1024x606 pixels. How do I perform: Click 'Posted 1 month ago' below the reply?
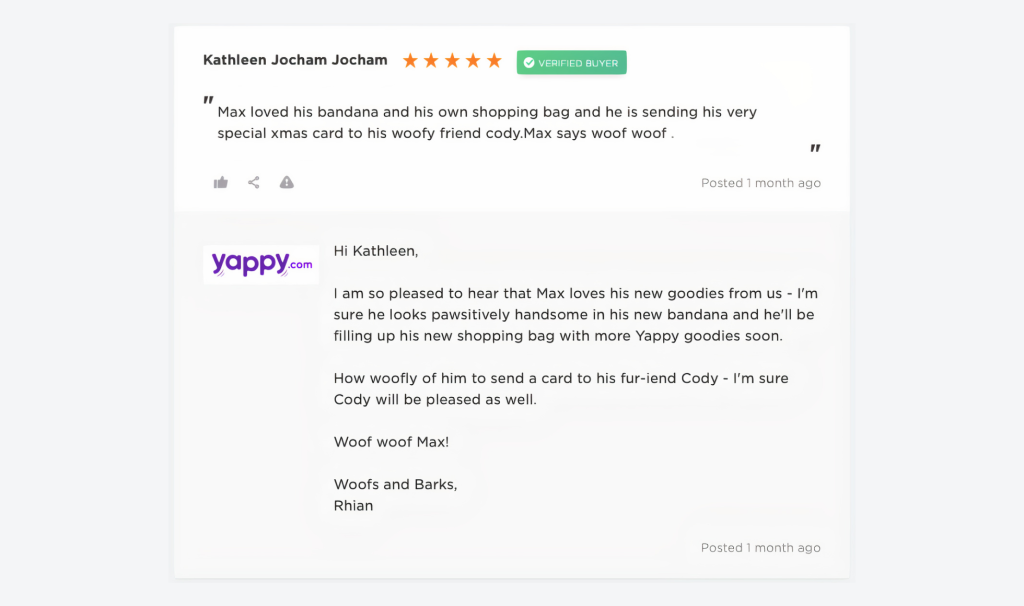pyautogui.click(x=761, y=547)
